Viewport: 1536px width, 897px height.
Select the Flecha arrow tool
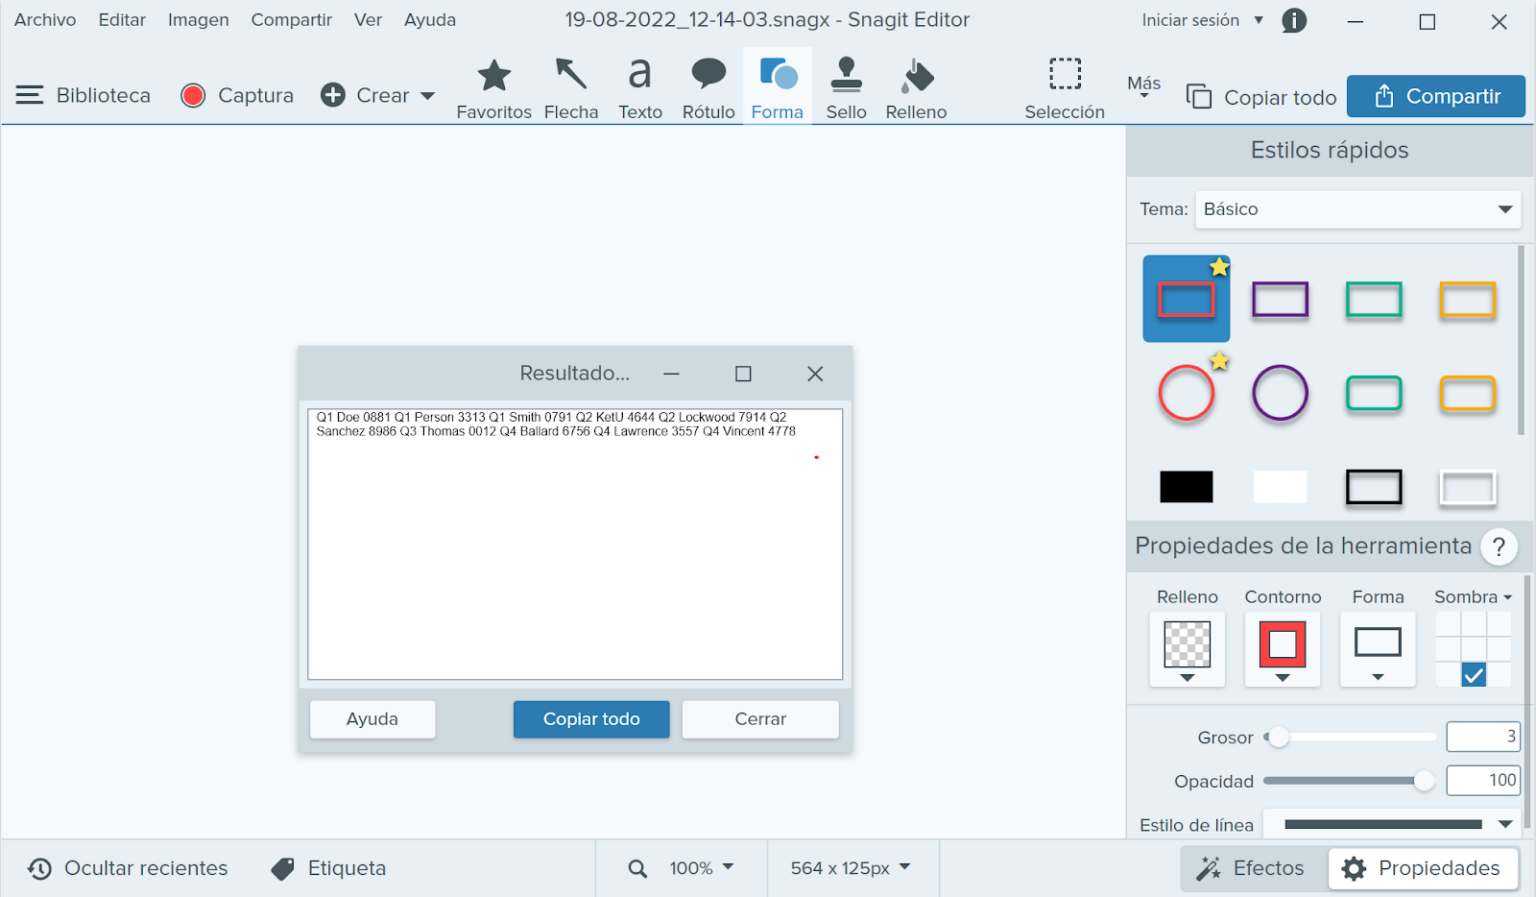(571, 89)
